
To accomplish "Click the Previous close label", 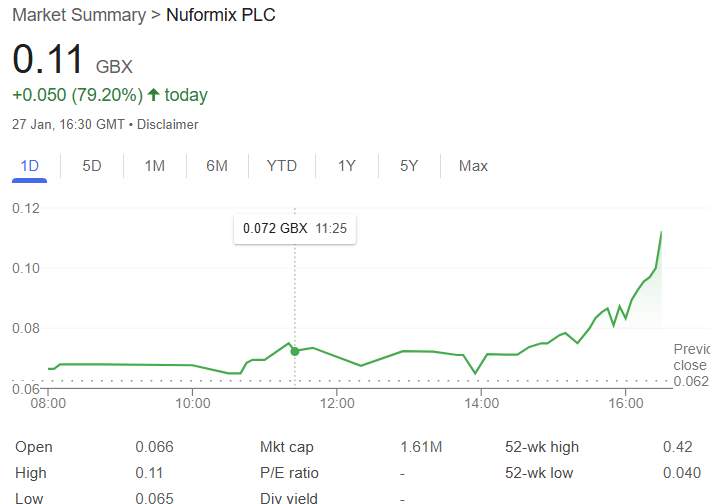I will click(x=691, y=357).
